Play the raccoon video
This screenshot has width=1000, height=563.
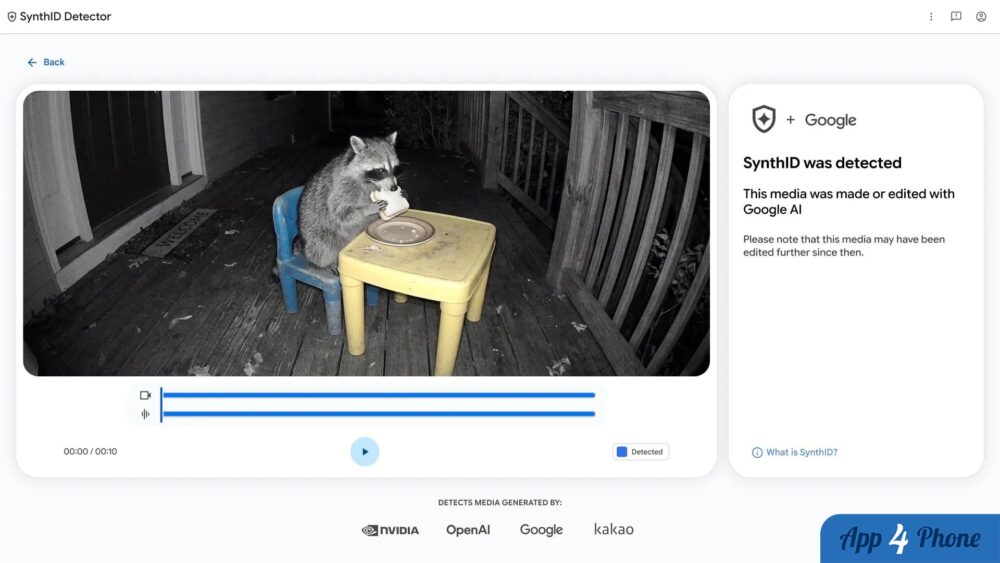(365, 451)
